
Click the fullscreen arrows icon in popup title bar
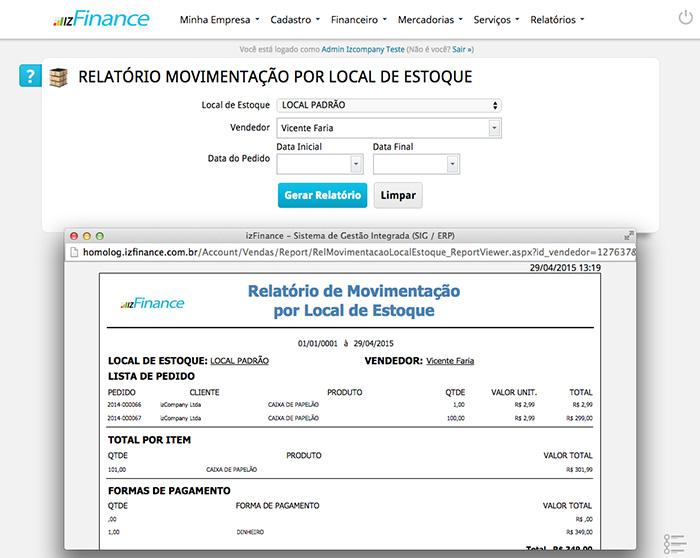[628, 234]
